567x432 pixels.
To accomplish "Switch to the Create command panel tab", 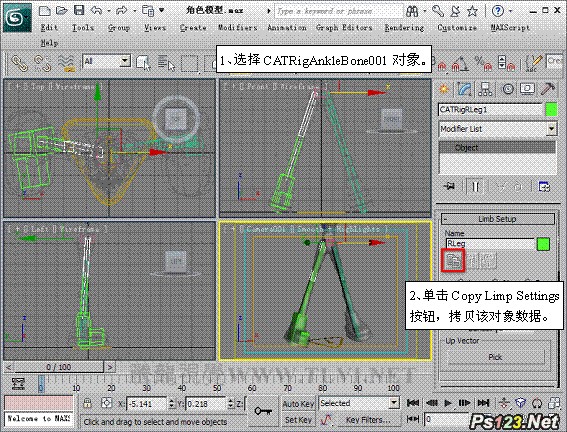I will pos(444,89).
